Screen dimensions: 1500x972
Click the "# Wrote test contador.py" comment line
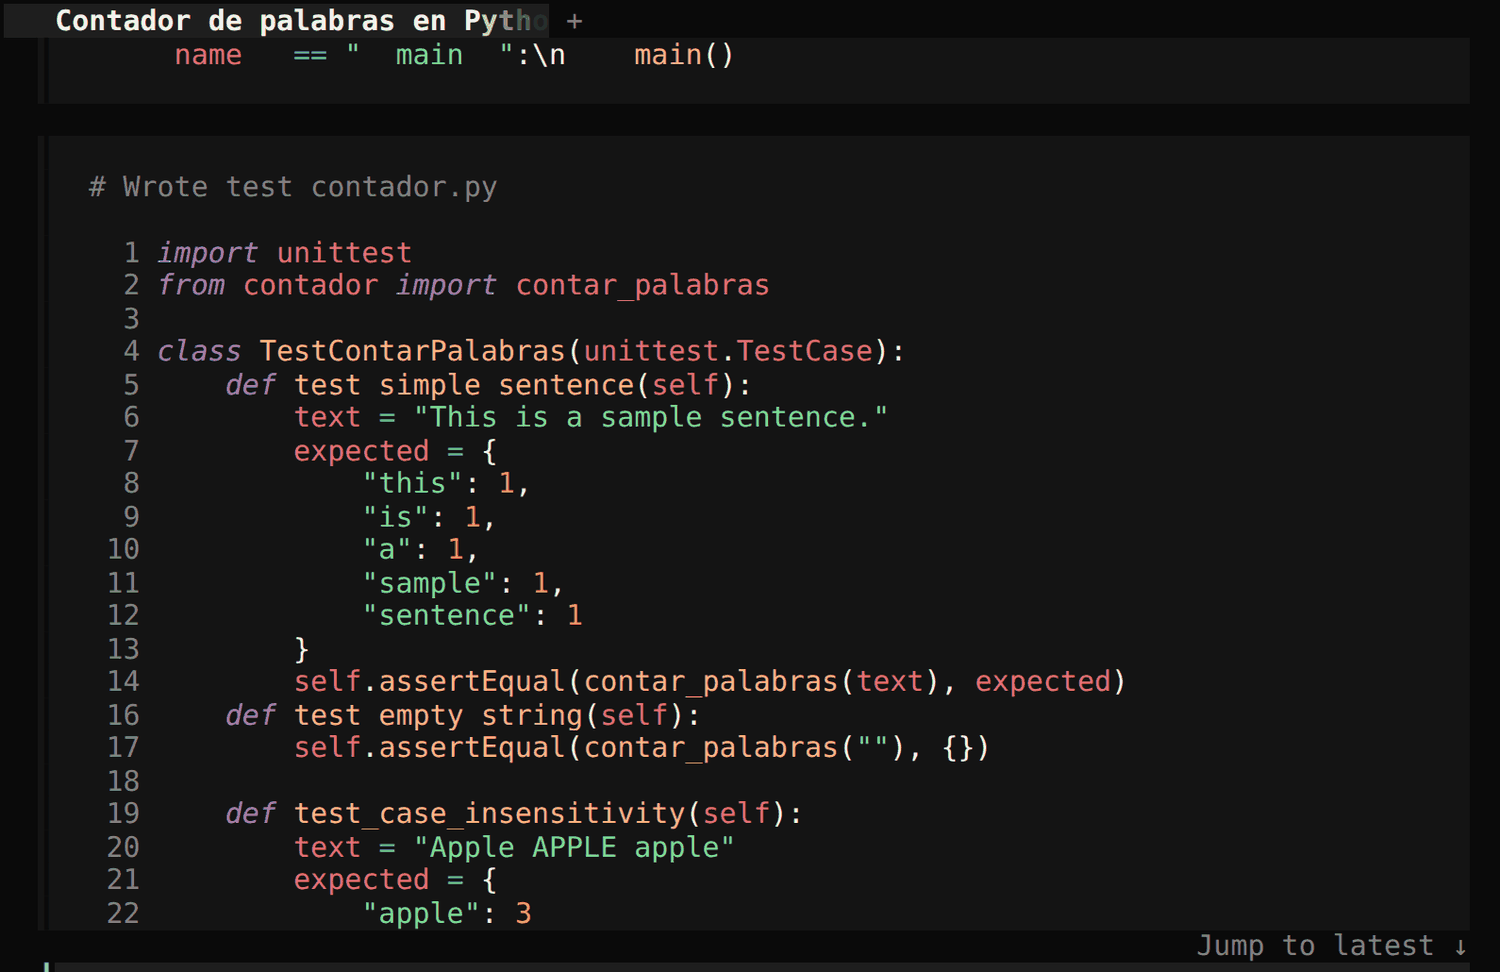click(293, 187)
